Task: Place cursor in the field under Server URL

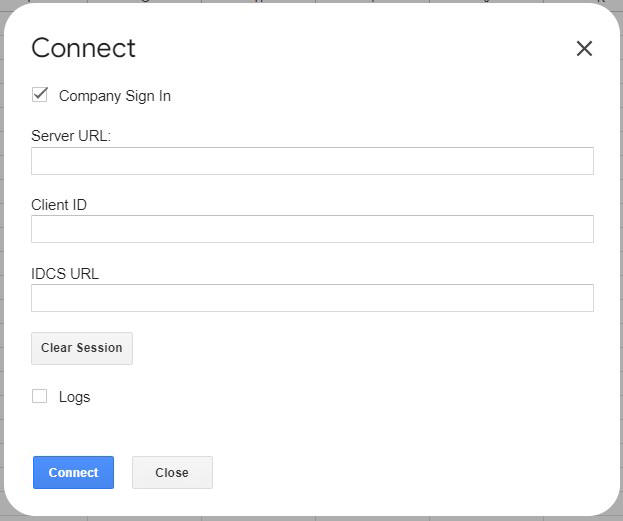Action: point(312,161)
